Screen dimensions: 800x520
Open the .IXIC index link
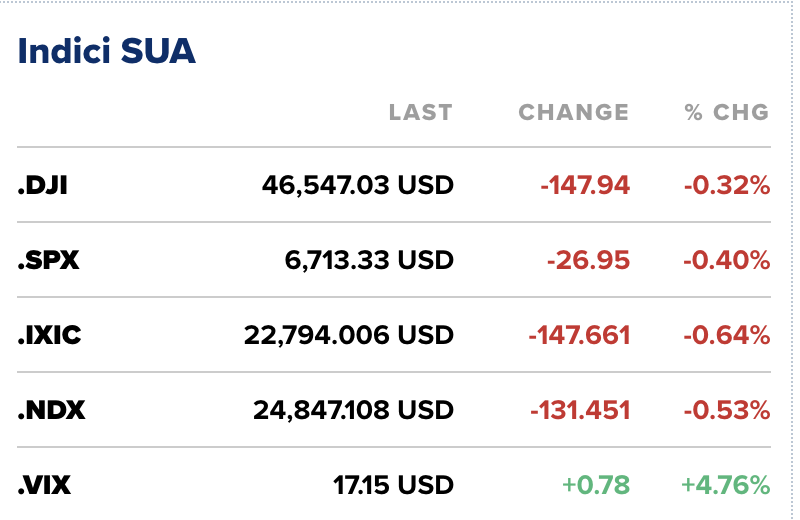50,335
